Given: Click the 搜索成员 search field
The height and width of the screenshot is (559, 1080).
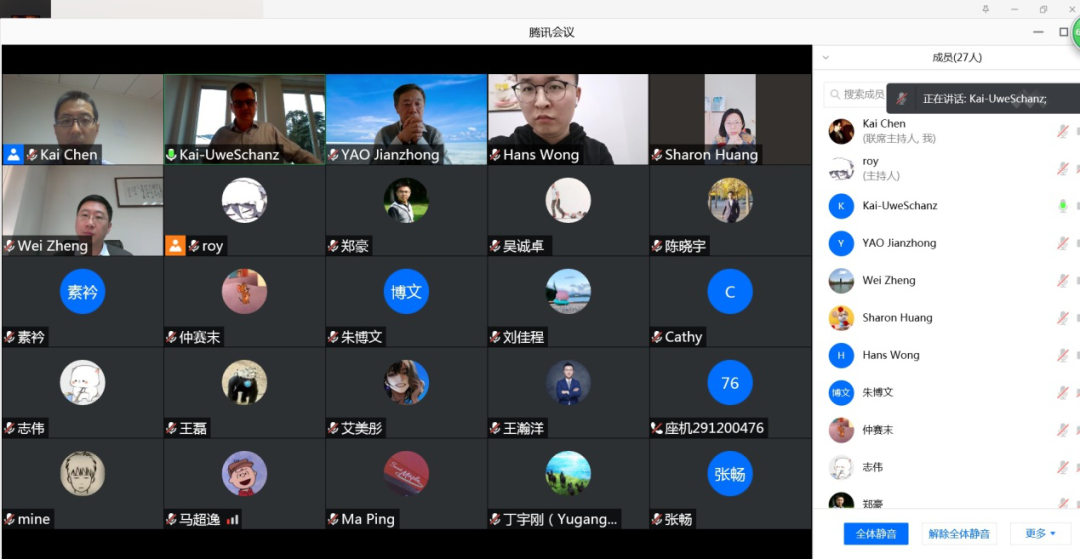Looking at the screenshot, I should (x=860, y=94).
